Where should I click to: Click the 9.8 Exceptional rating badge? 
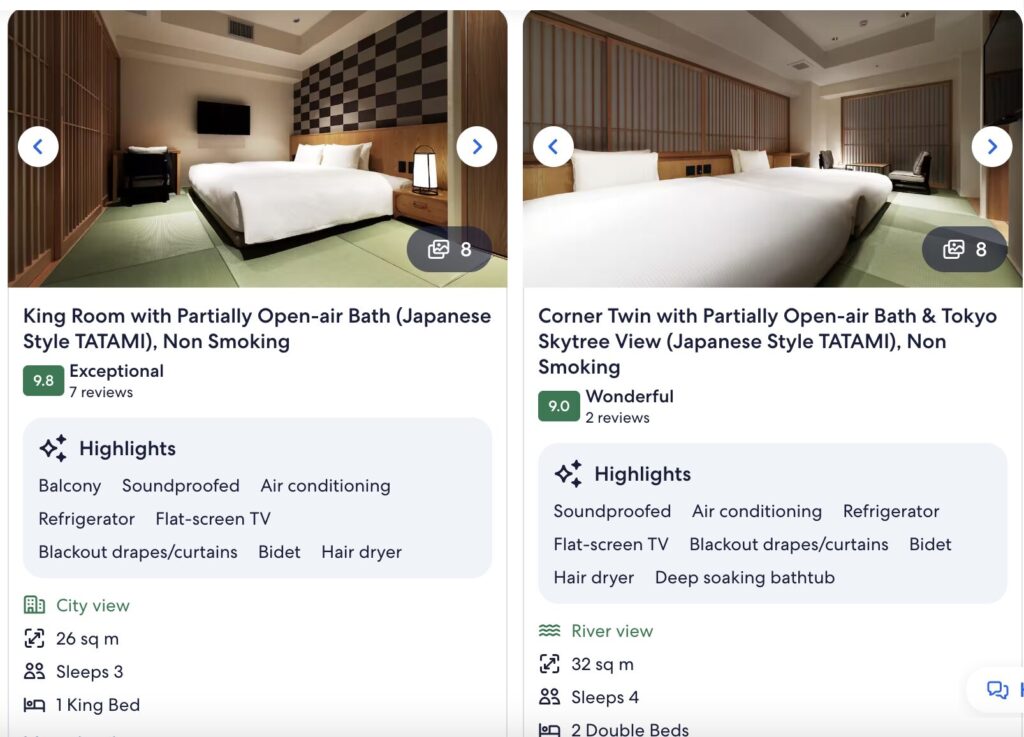click(43, 381)
